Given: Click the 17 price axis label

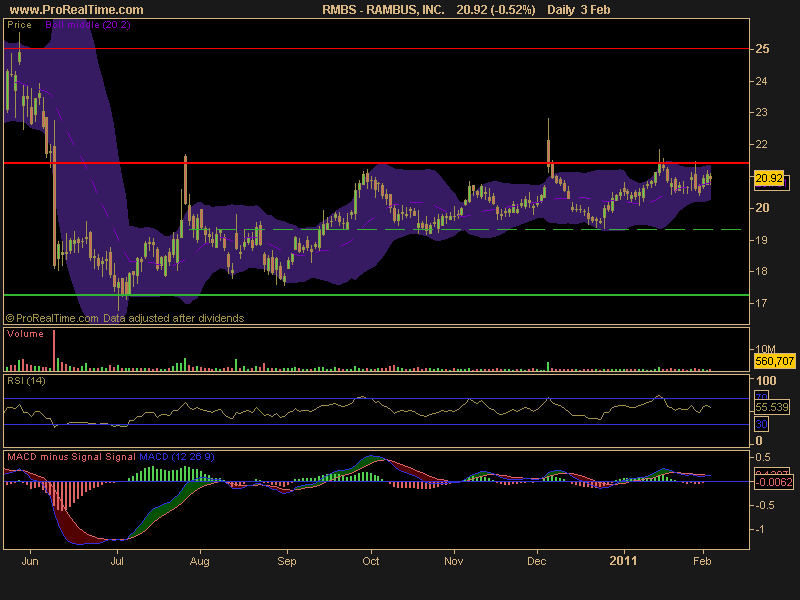Looking at the screenshot, I should coord(761,303).
